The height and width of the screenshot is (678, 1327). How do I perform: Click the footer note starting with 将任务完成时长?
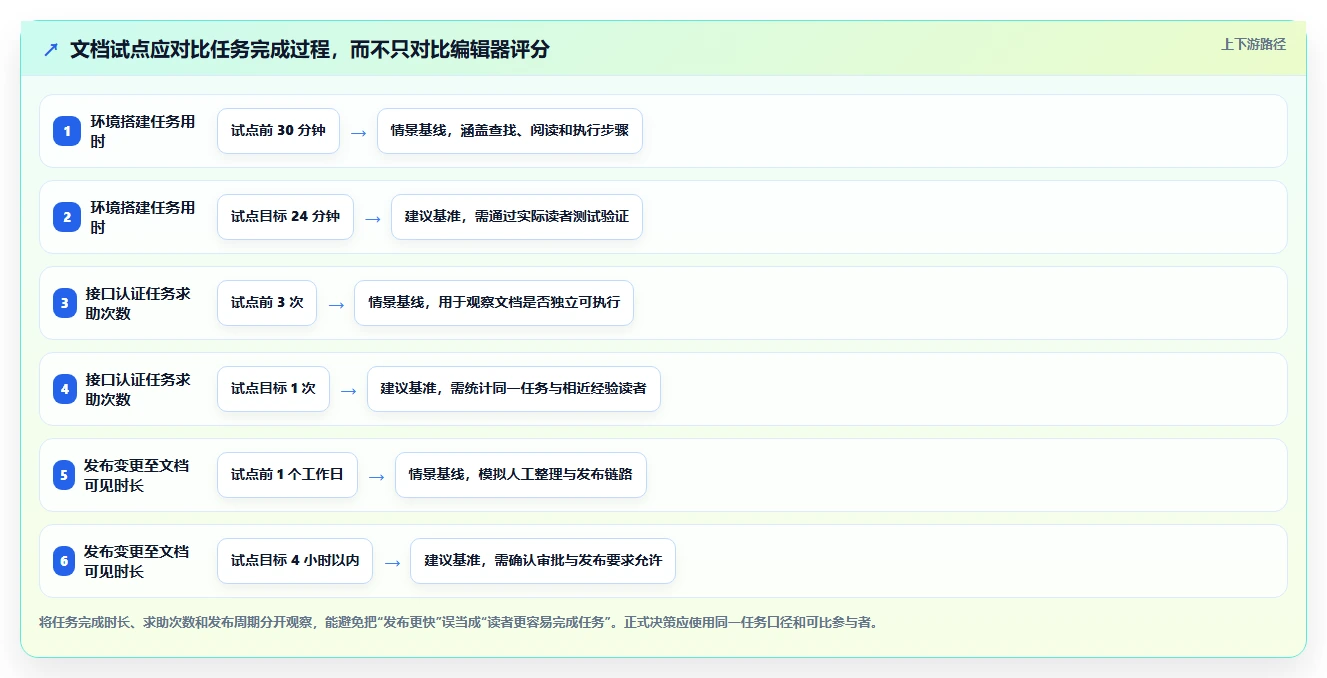(x=458, y=622)
